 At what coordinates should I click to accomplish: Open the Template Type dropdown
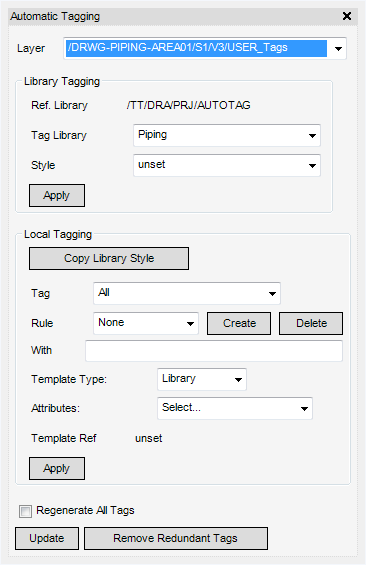click(202, 379)
